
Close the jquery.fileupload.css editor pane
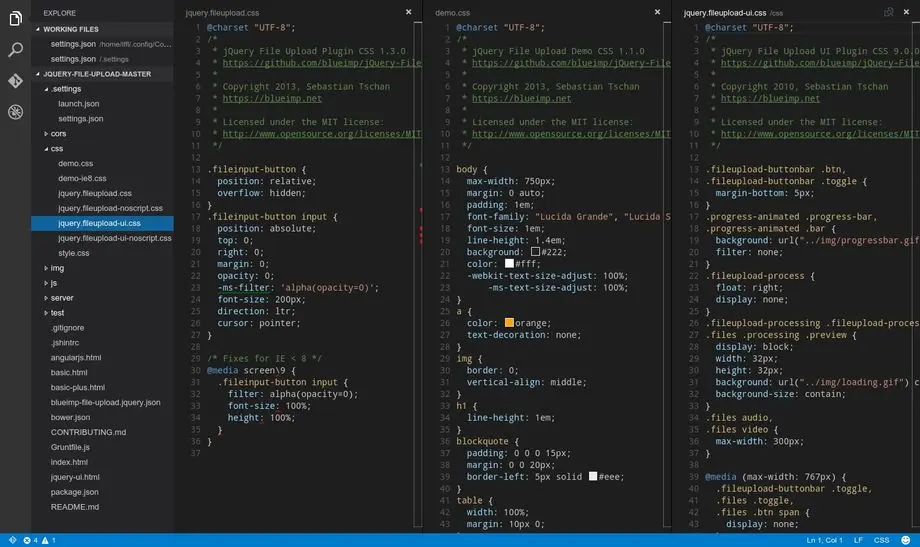(408, 12)
